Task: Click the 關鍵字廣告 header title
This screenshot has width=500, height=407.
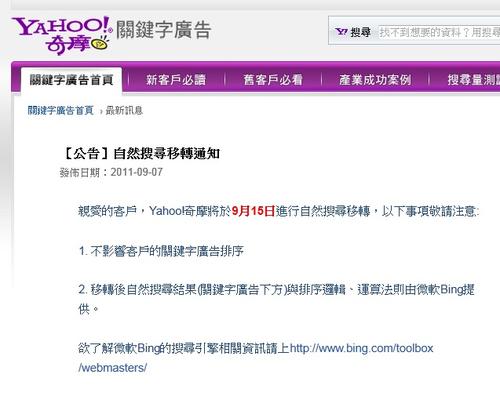Action: pos(163,30)
